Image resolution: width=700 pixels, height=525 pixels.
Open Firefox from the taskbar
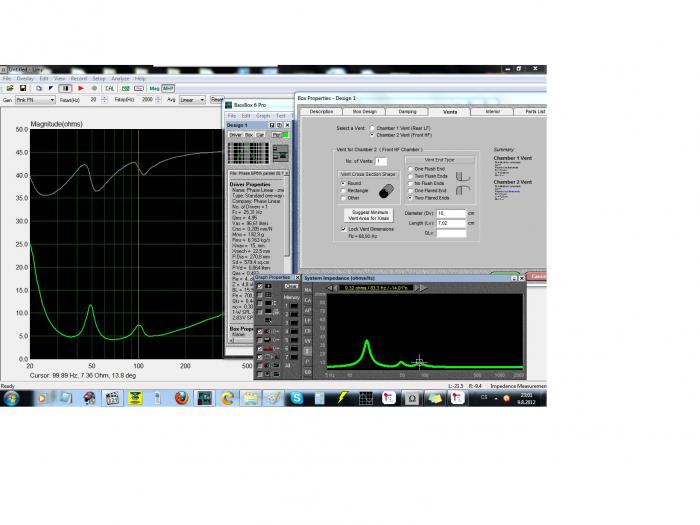click(181, 398)
